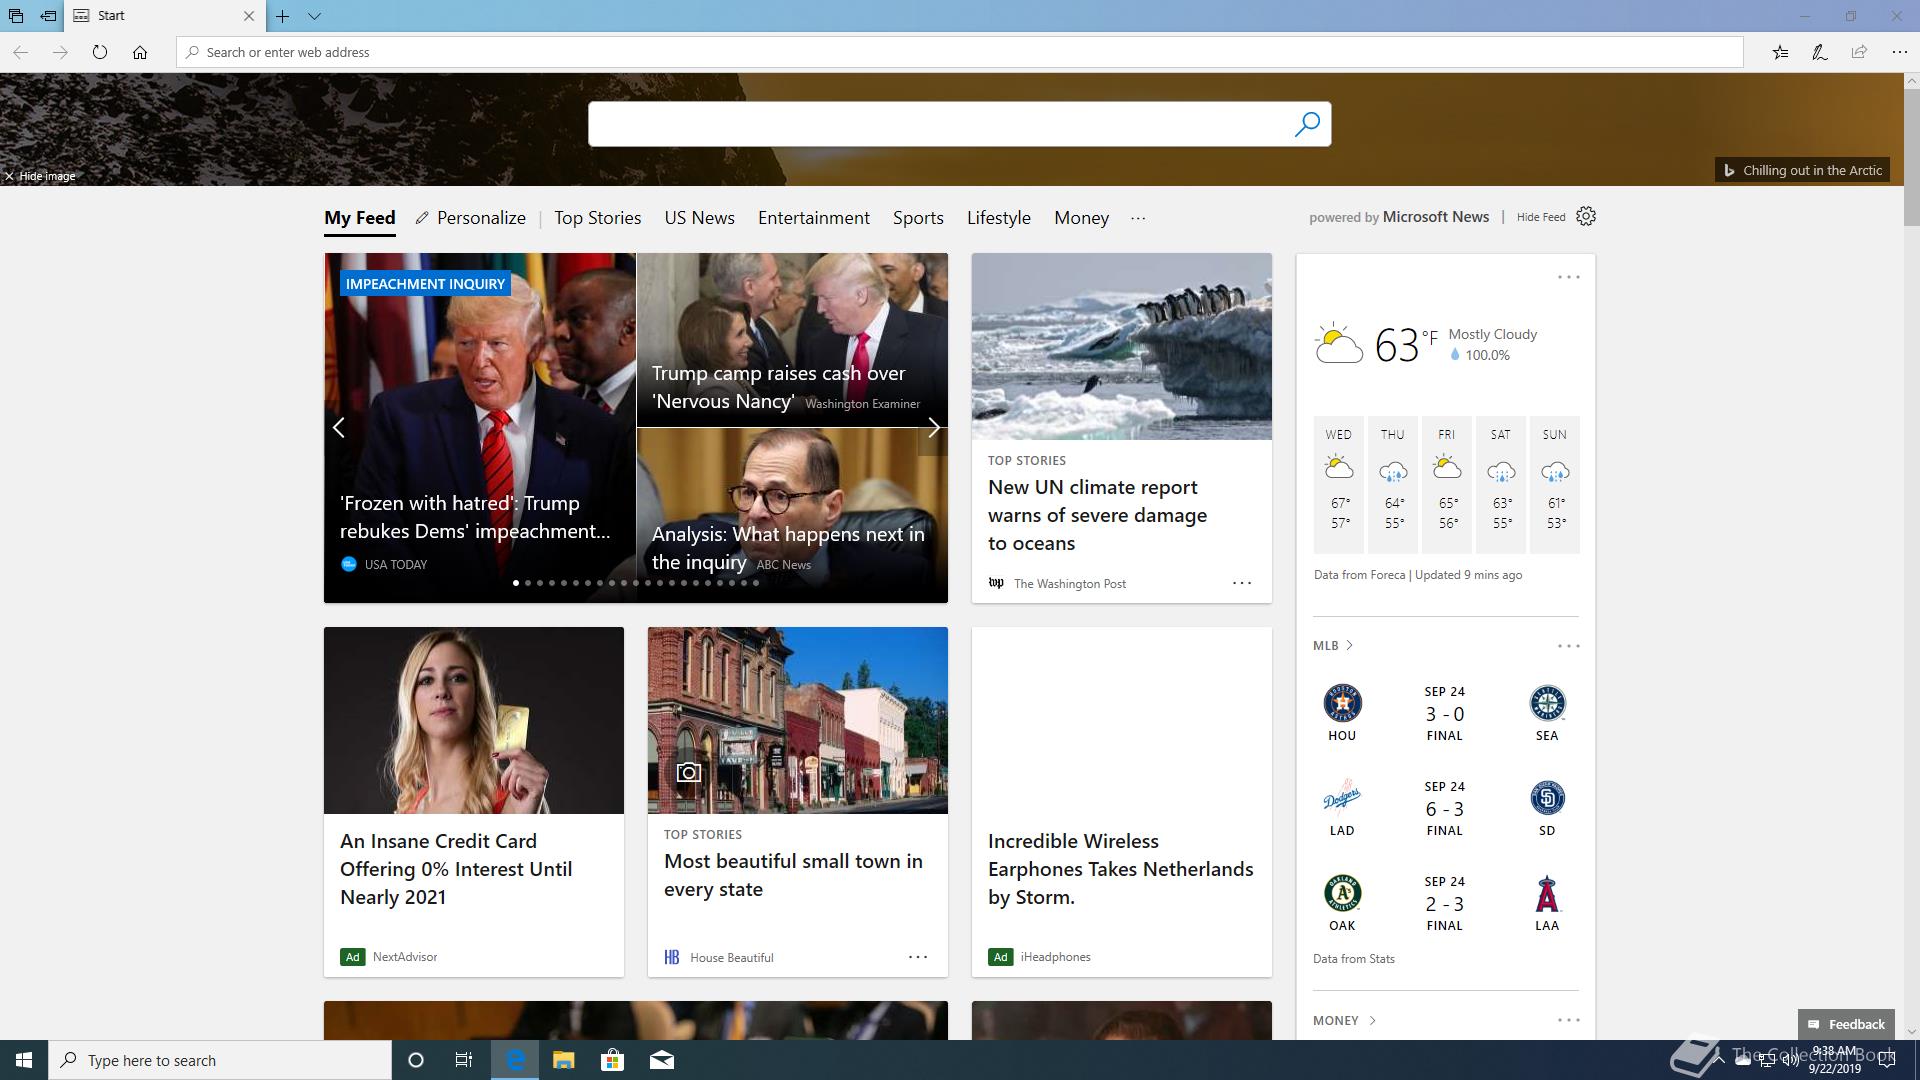Click the Houston Astros team logo
This screenshot has width=1920, height=1080.
coord(1342,703)
